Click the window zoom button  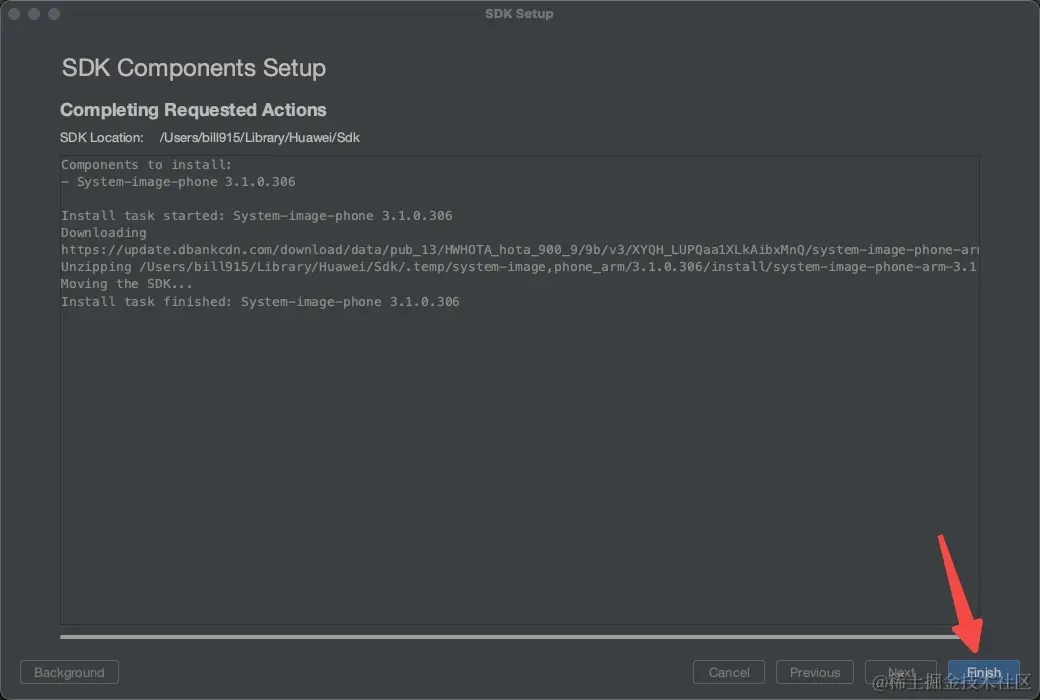pos(54,14)
